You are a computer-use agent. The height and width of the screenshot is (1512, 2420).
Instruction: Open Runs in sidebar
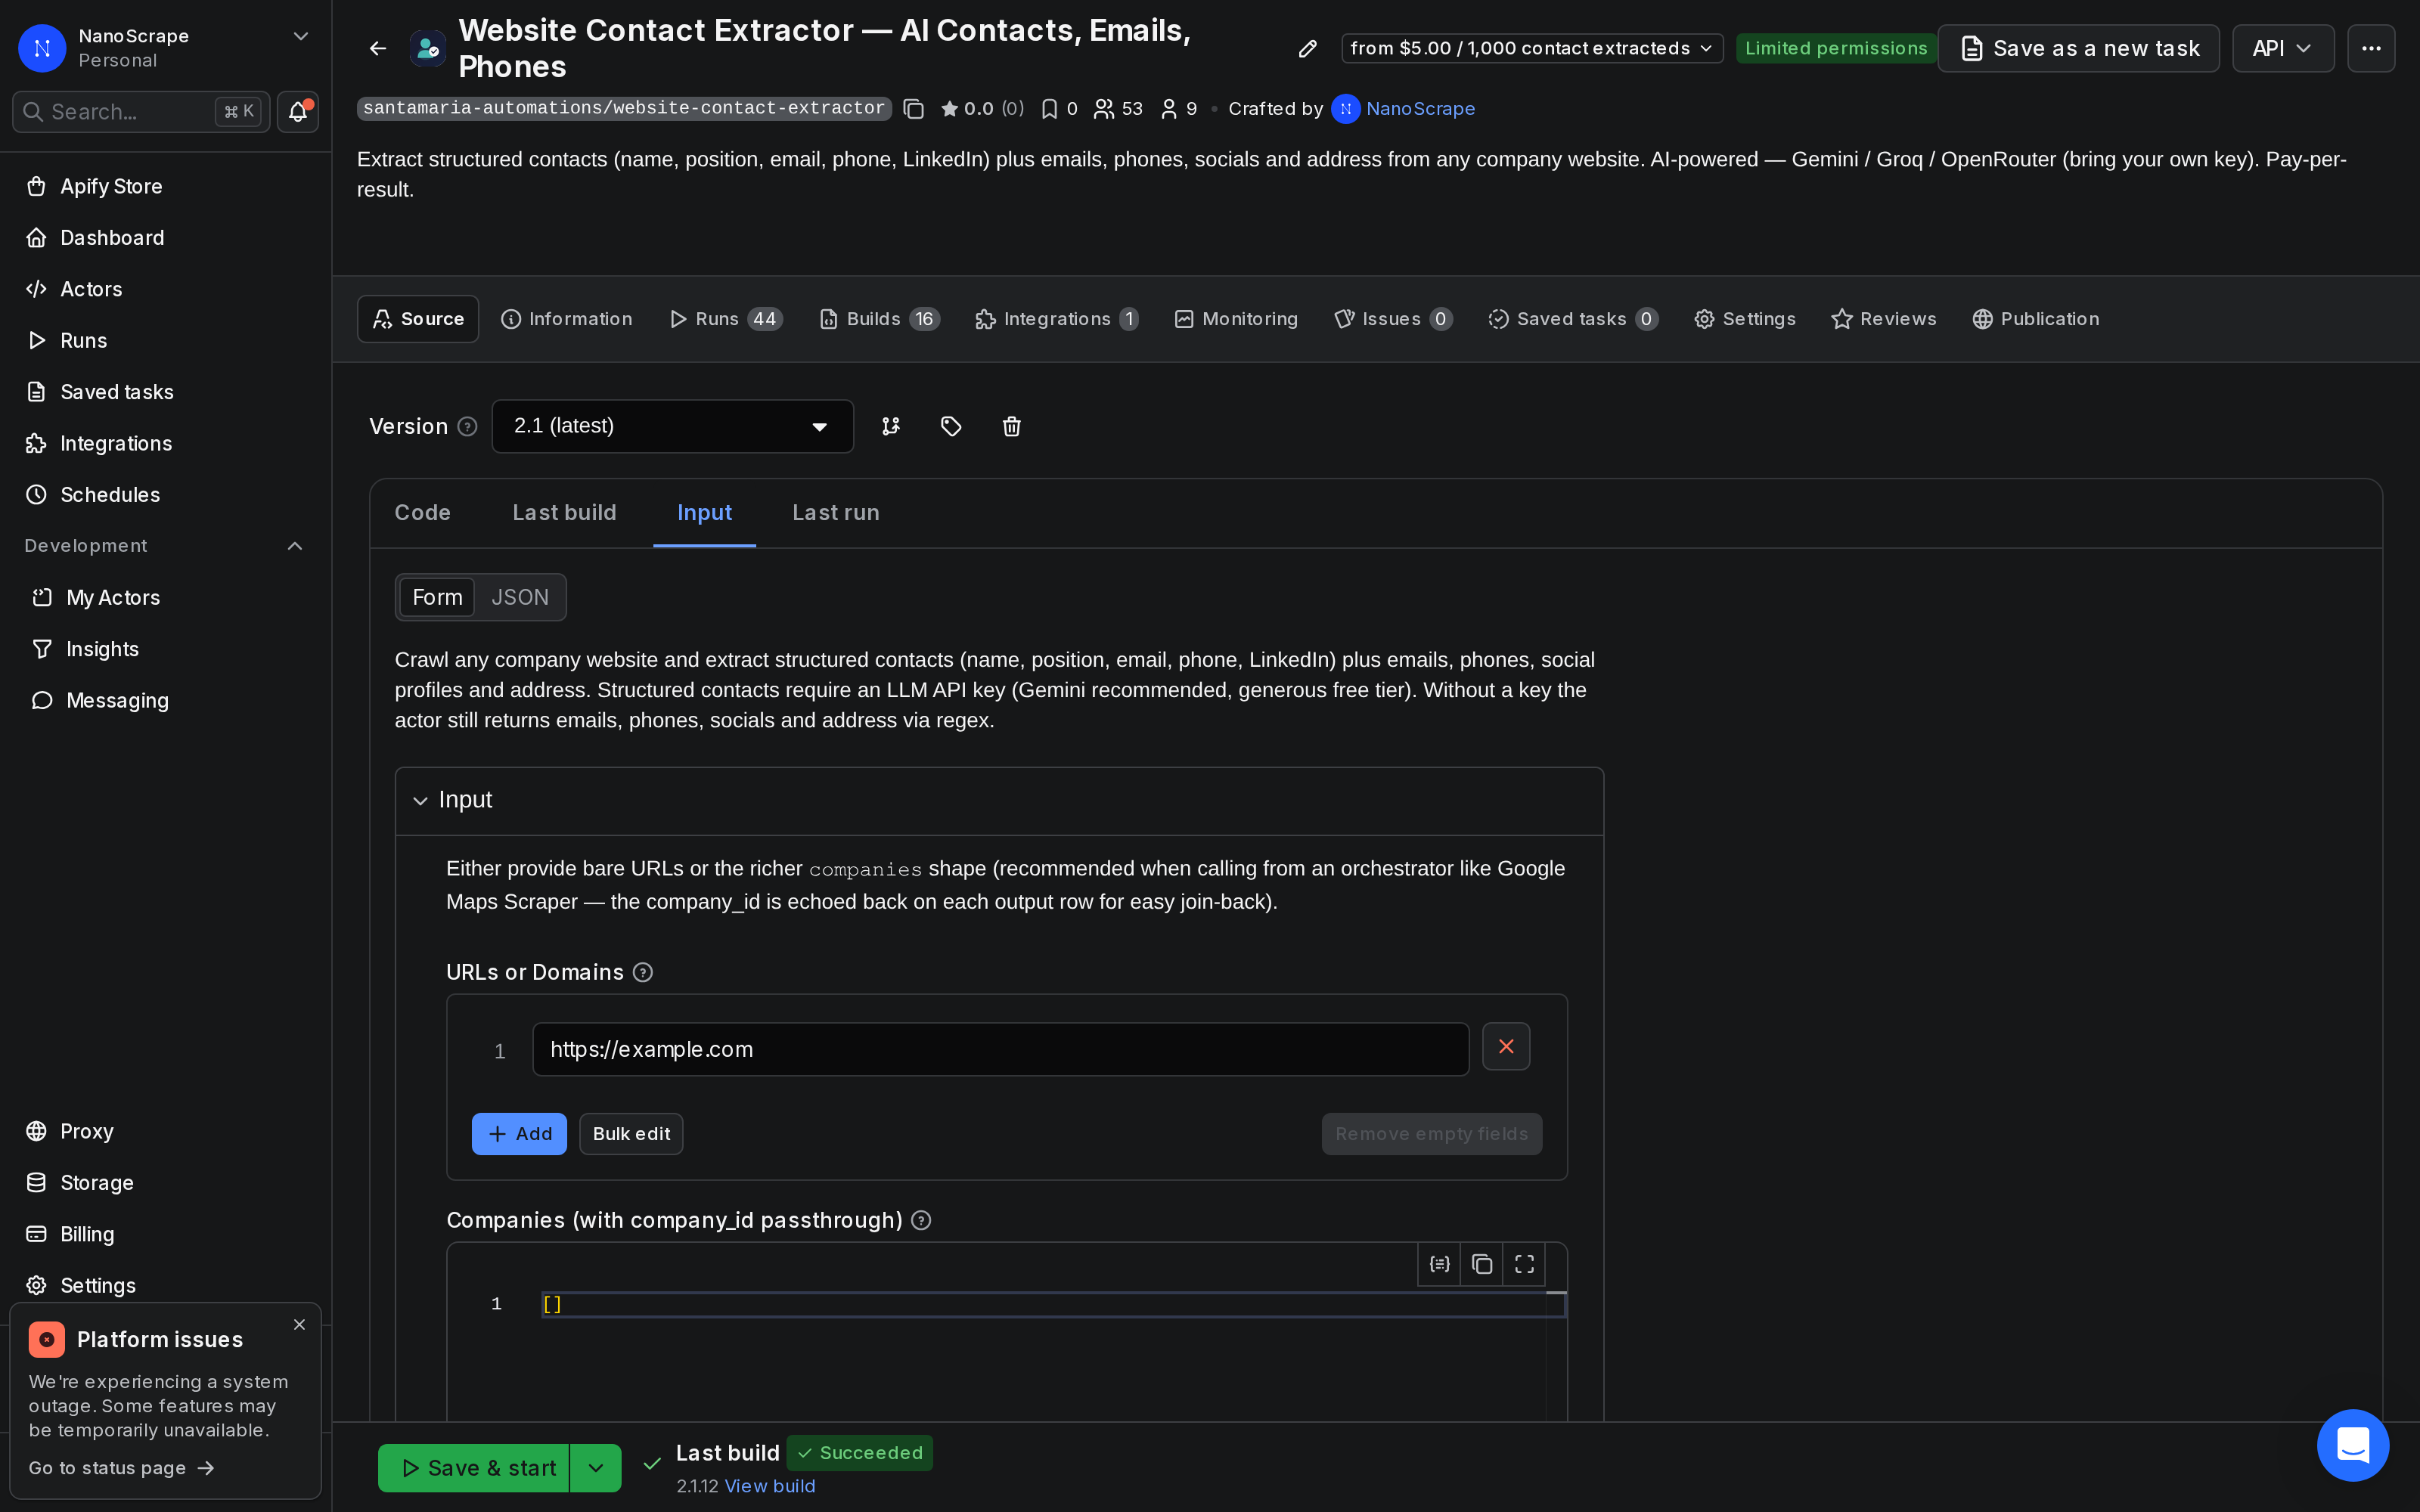pyautogui.click(x=166, y=340)
